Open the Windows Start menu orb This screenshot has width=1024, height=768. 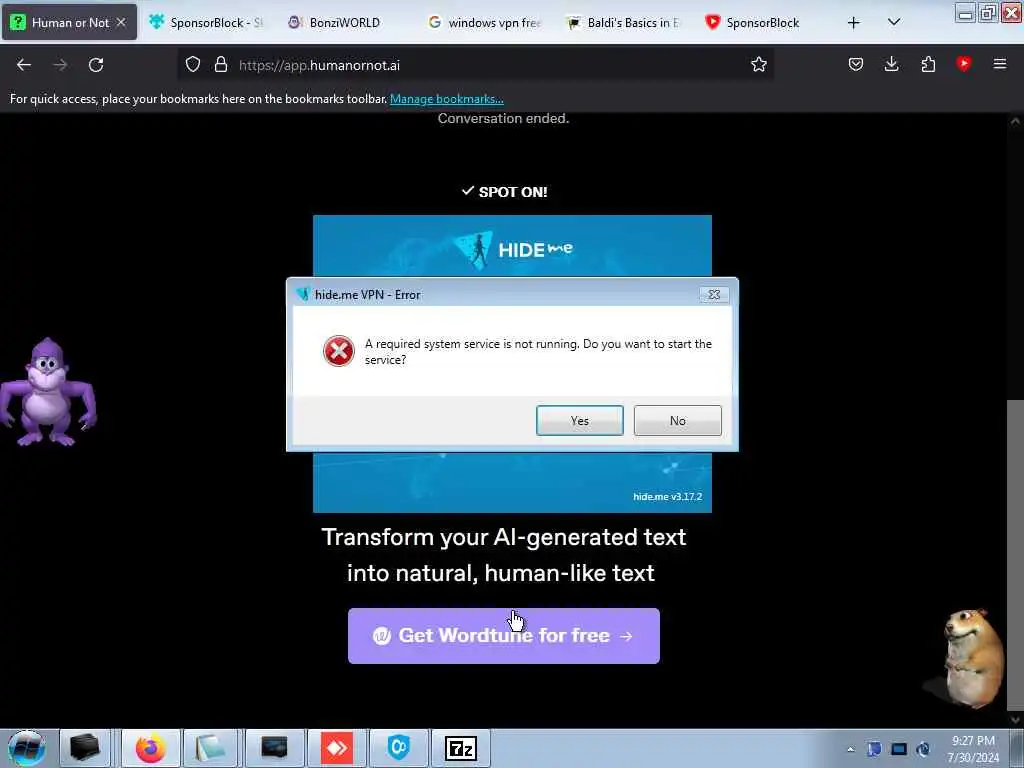click(27, 748)
